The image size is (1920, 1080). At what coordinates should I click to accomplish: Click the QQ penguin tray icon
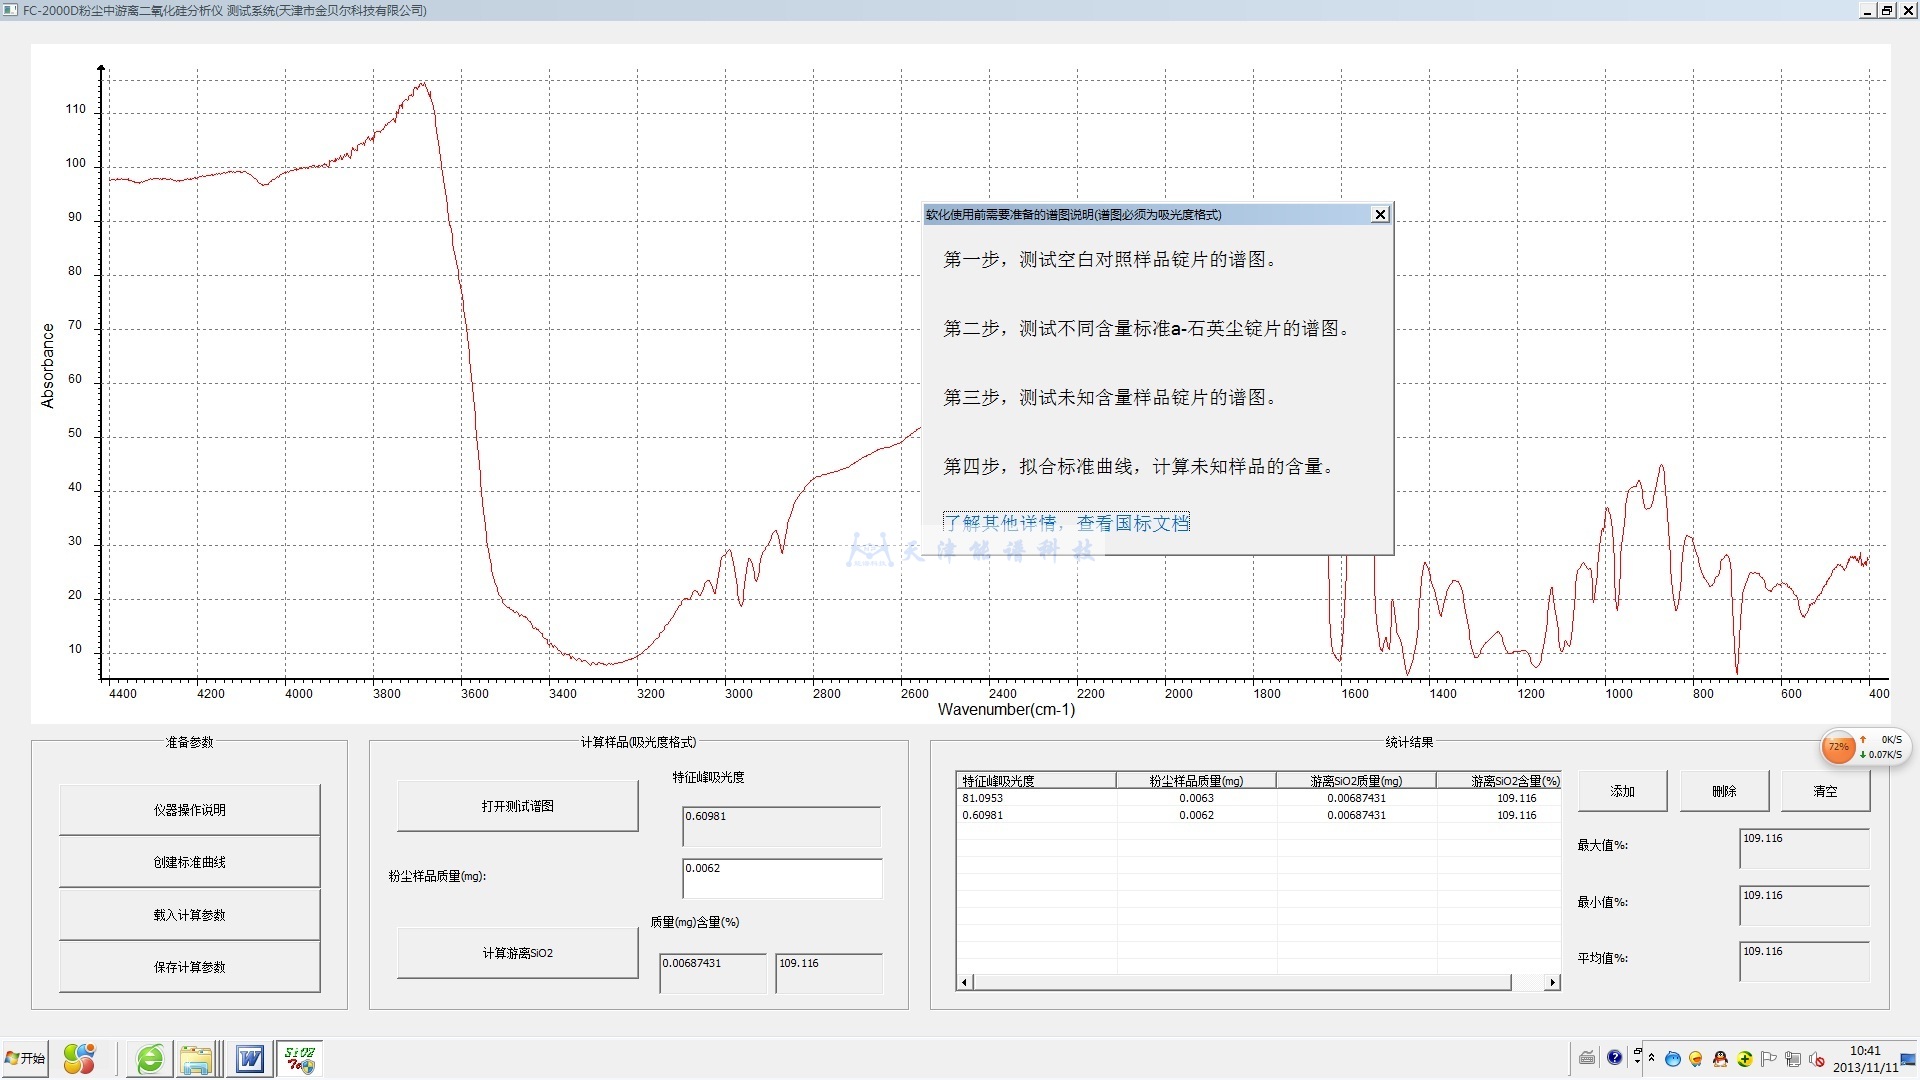coord(1720,1059)
